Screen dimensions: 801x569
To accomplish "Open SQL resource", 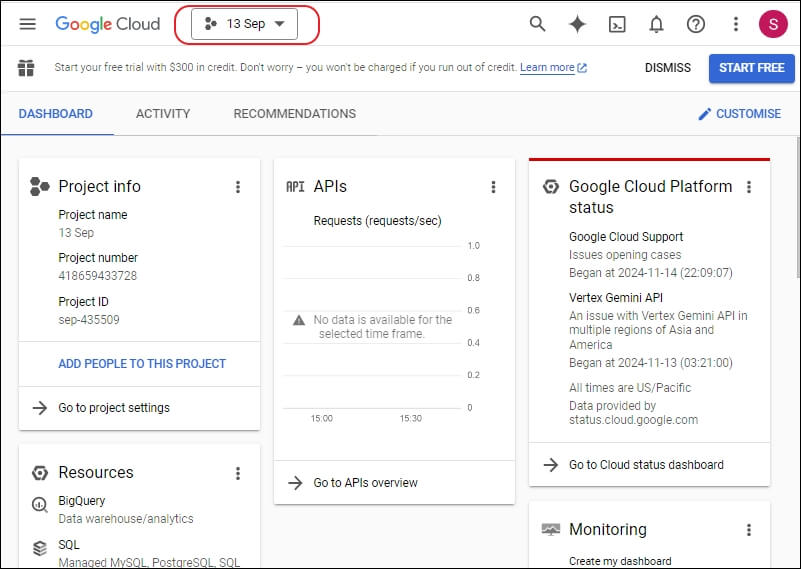I will tap(68, 544).
